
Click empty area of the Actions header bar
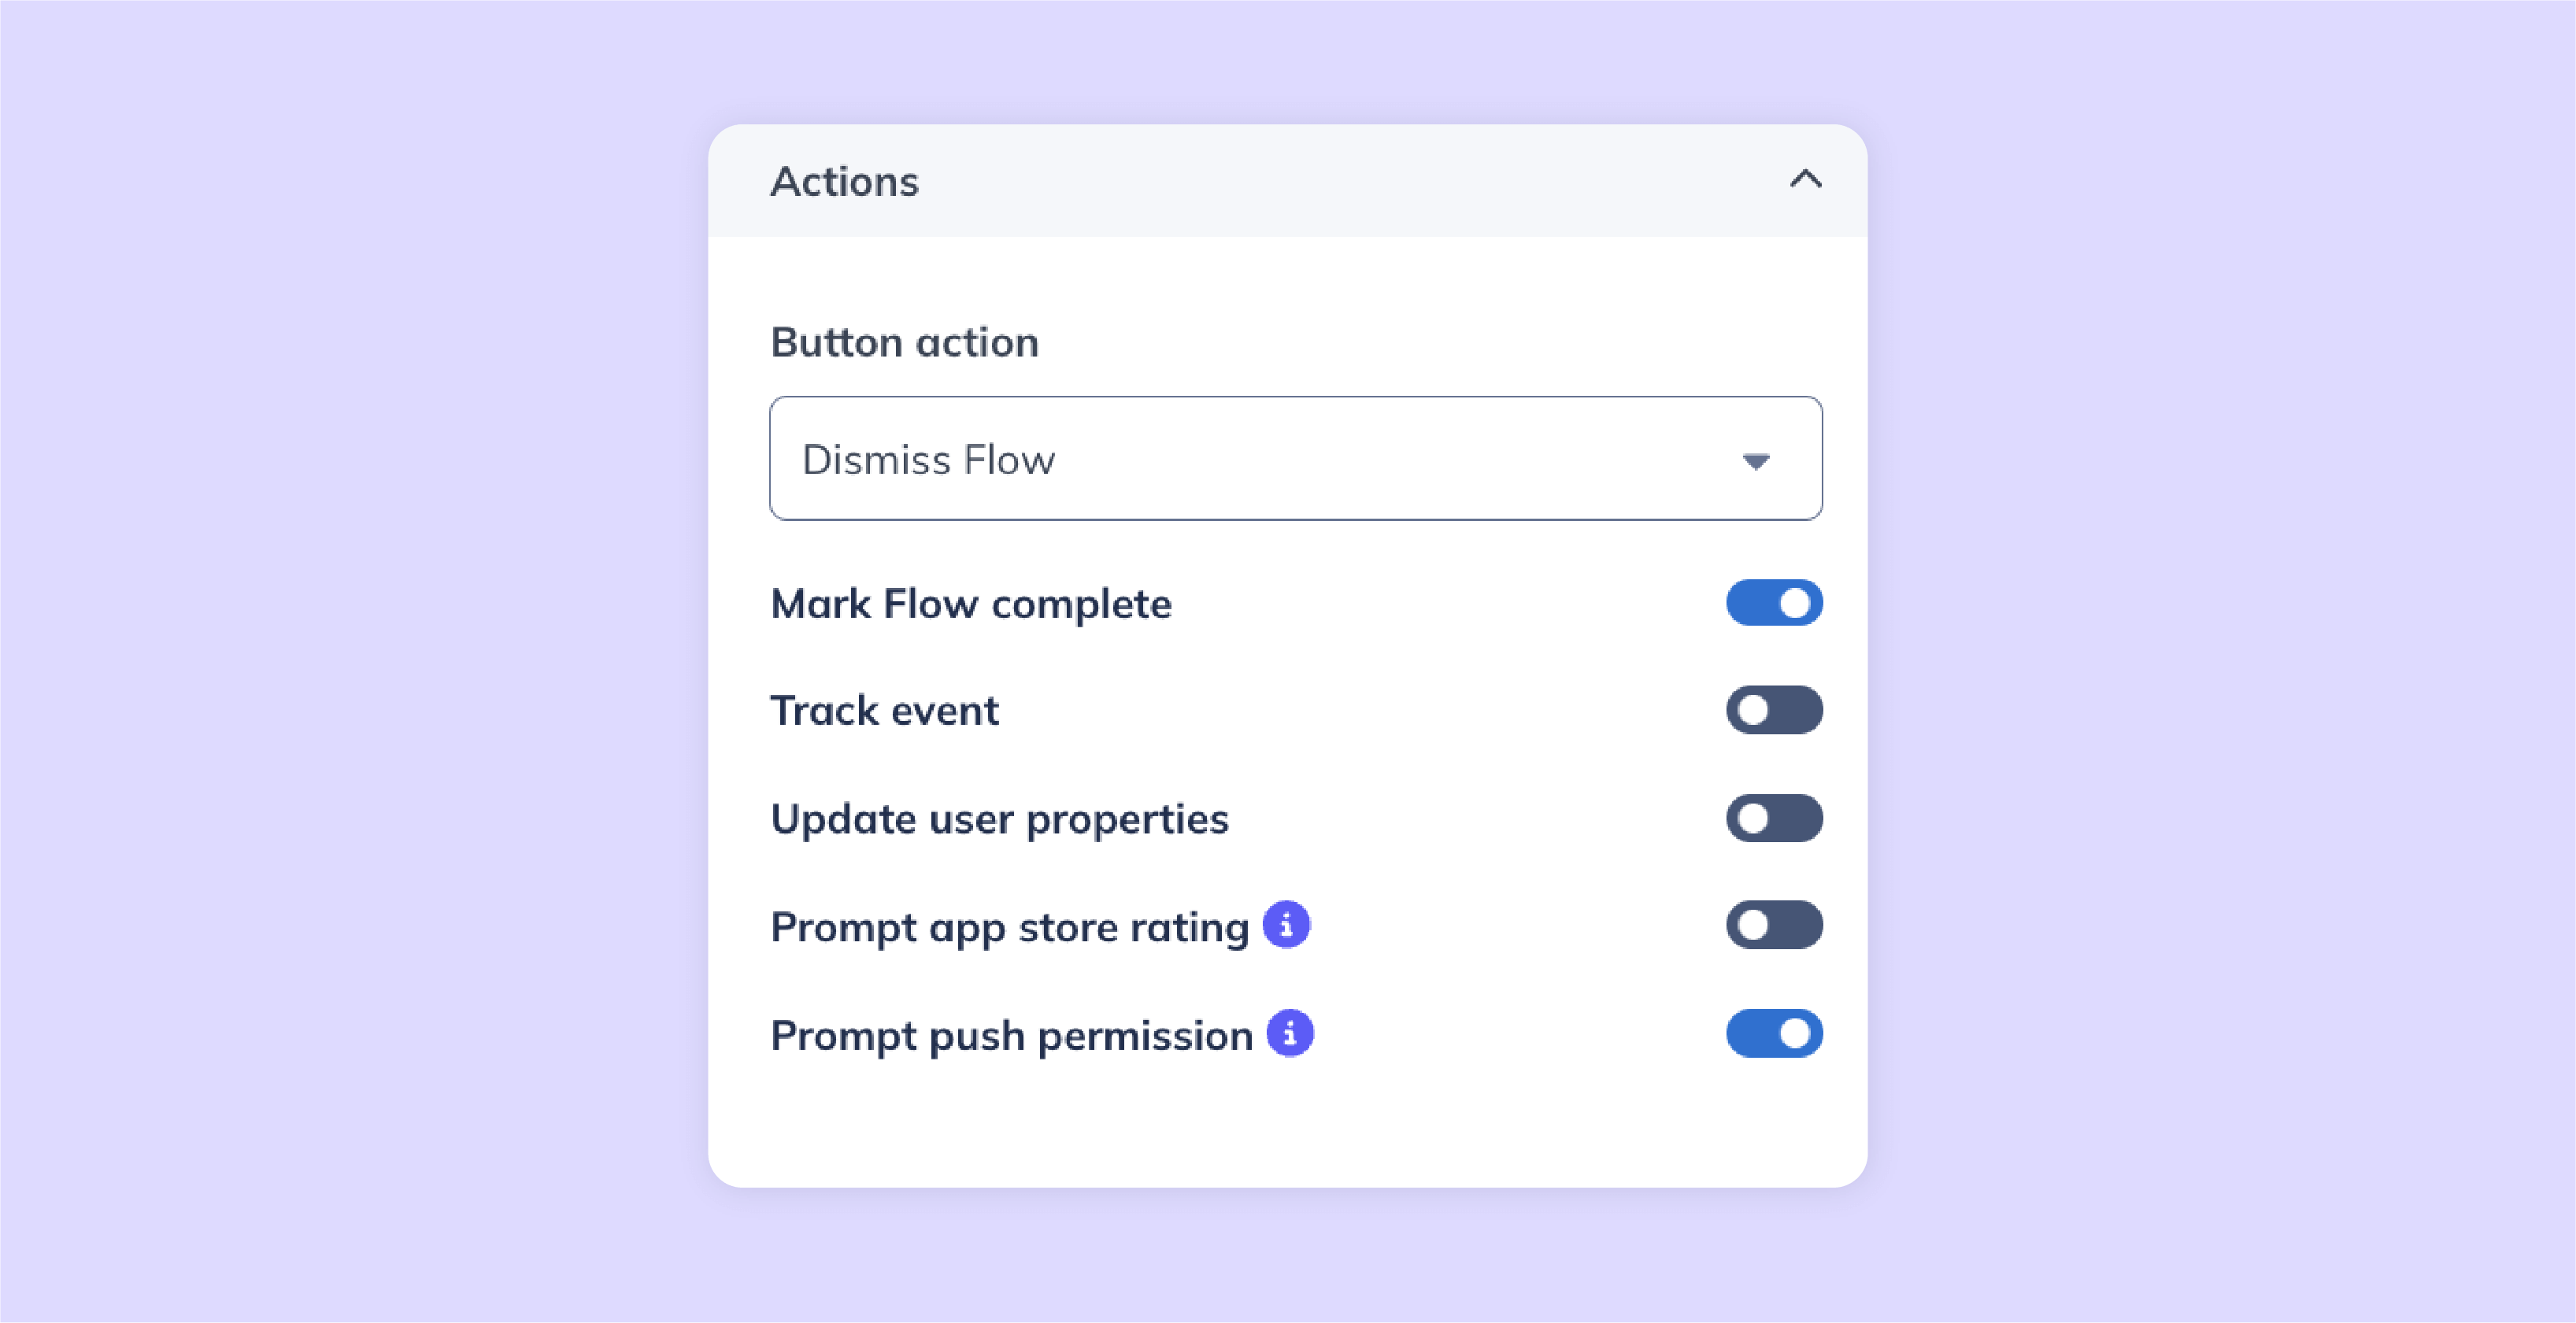click(x=1350, y=181)
